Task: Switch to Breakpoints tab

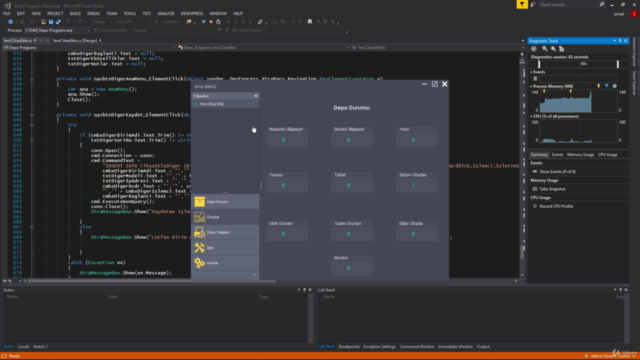Action: point(349,347)
